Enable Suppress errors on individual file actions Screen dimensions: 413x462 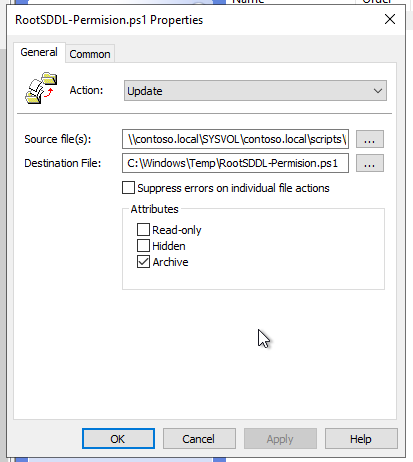(x=128, y=188)
